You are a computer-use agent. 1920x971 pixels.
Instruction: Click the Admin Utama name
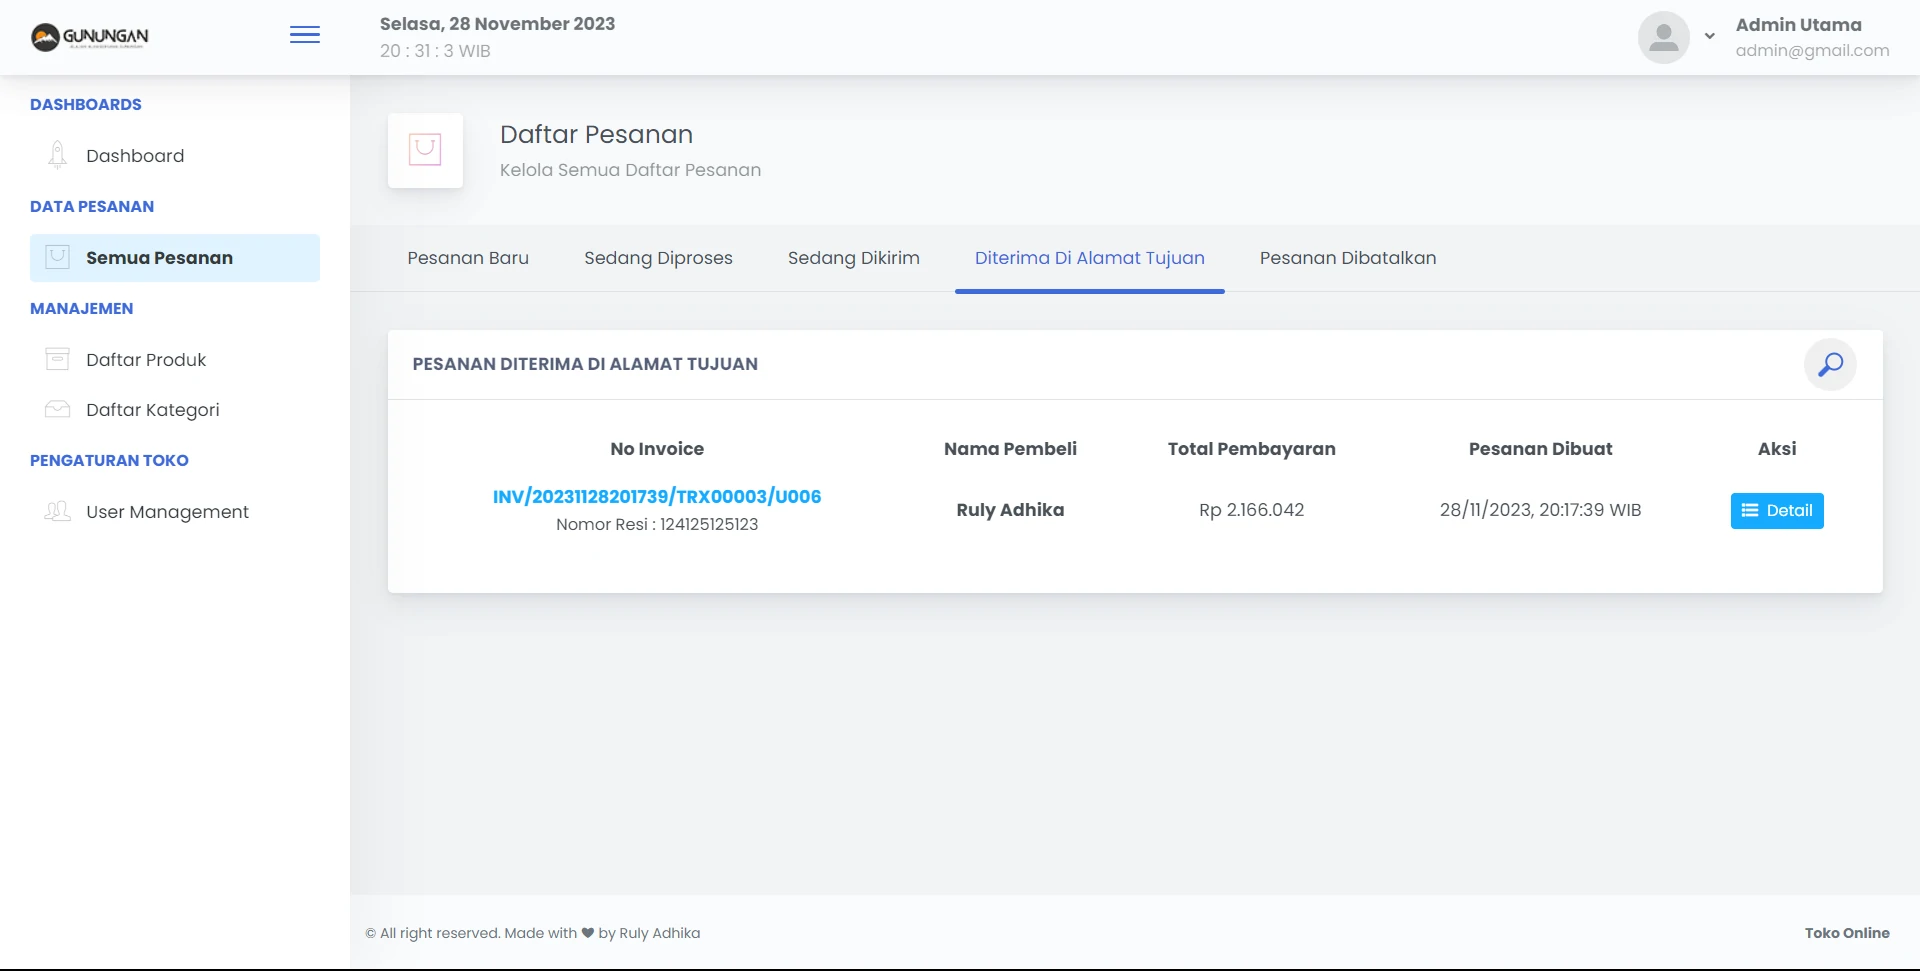tap(1798, 25)
